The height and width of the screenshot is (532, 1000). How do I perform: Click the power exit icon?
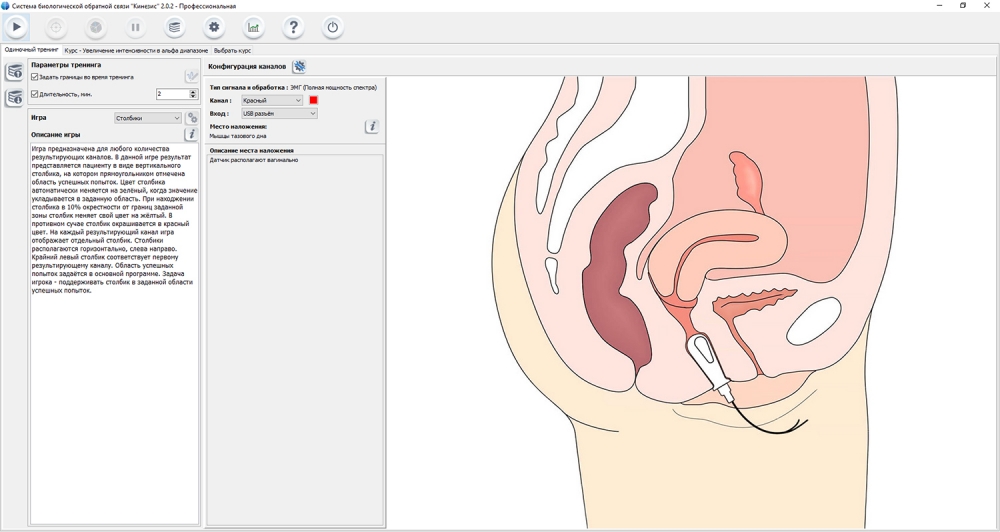pos(332,27)
